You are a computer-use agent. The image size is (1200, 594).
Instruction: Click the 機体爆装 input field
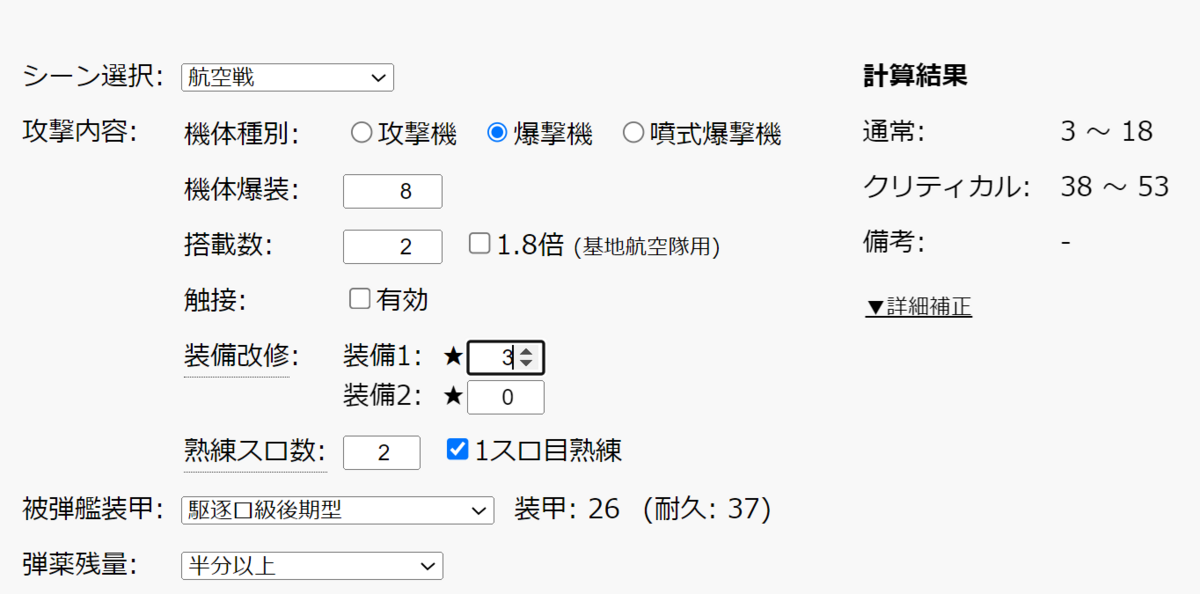pyautogui.click(x=392, y=191)
